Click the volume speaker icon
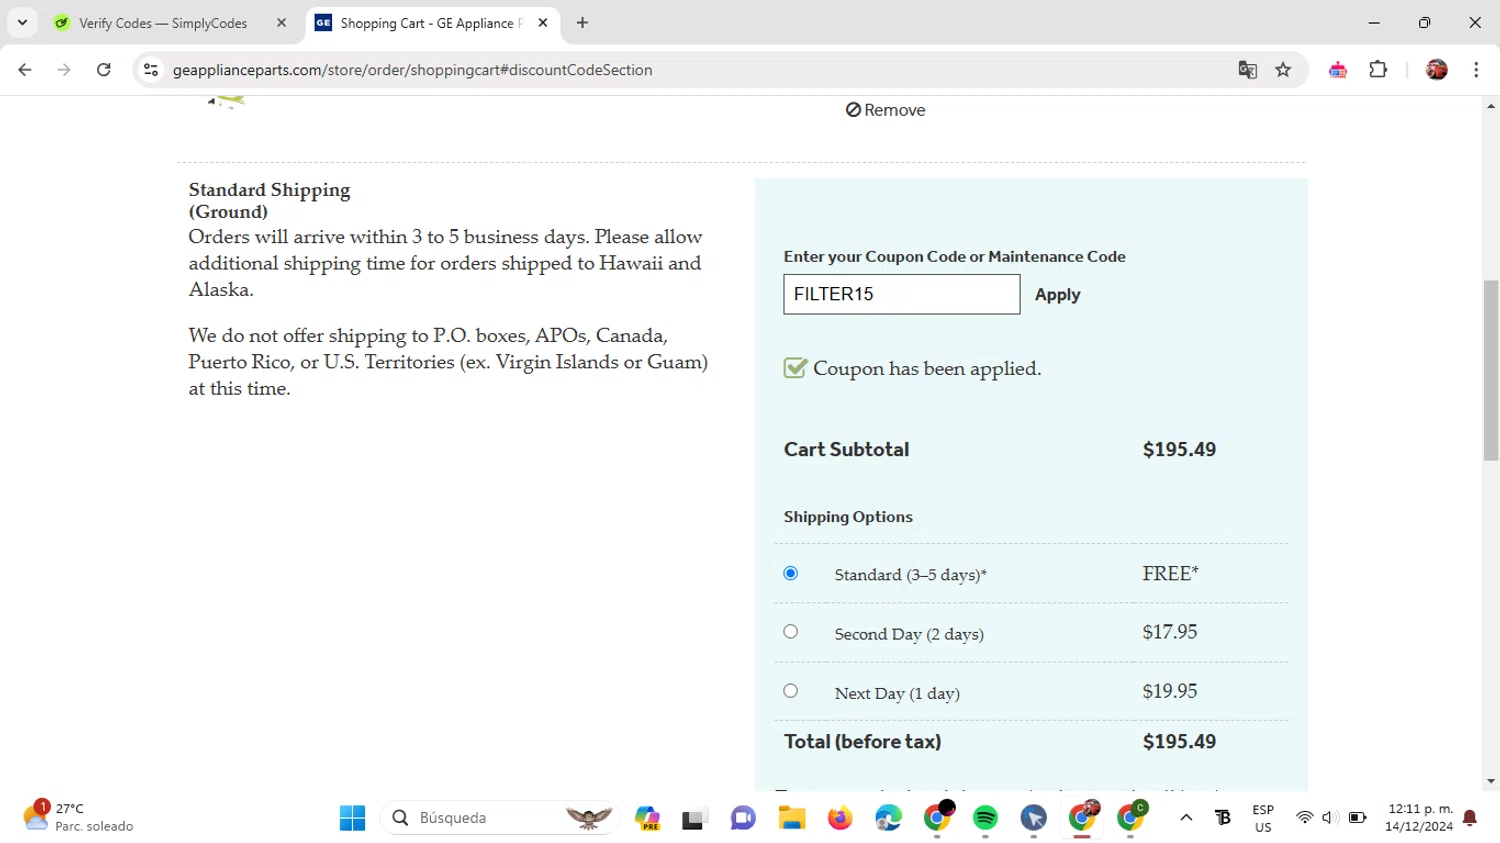Screen dimensions: 1500x843 [x=1330, y=818]
